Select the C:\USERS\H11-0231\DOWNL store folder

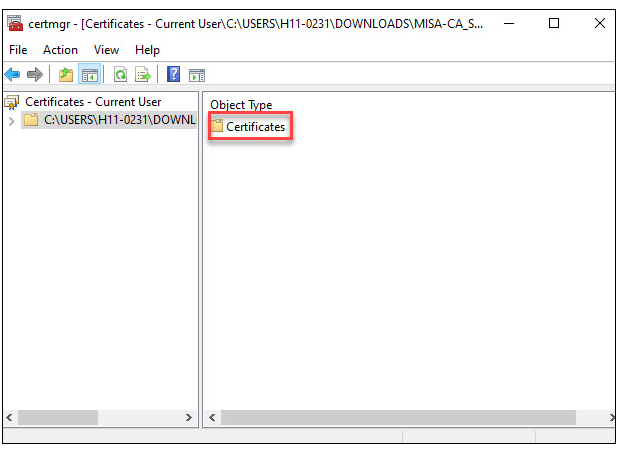118,120
